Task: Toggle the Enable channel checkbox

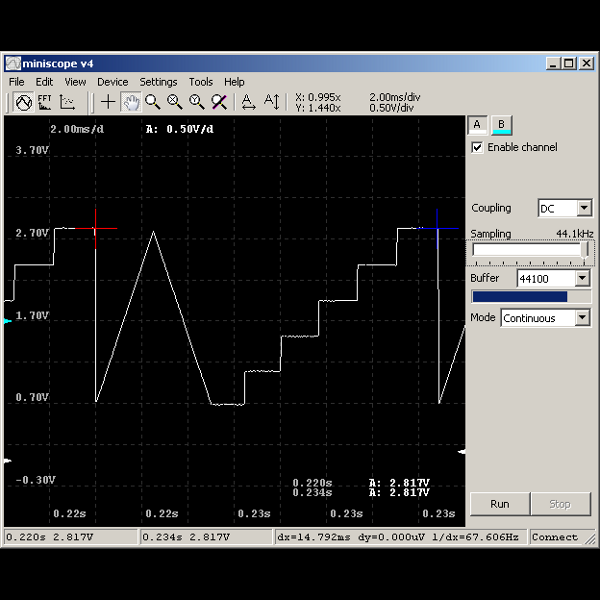Action: point(477,147)
